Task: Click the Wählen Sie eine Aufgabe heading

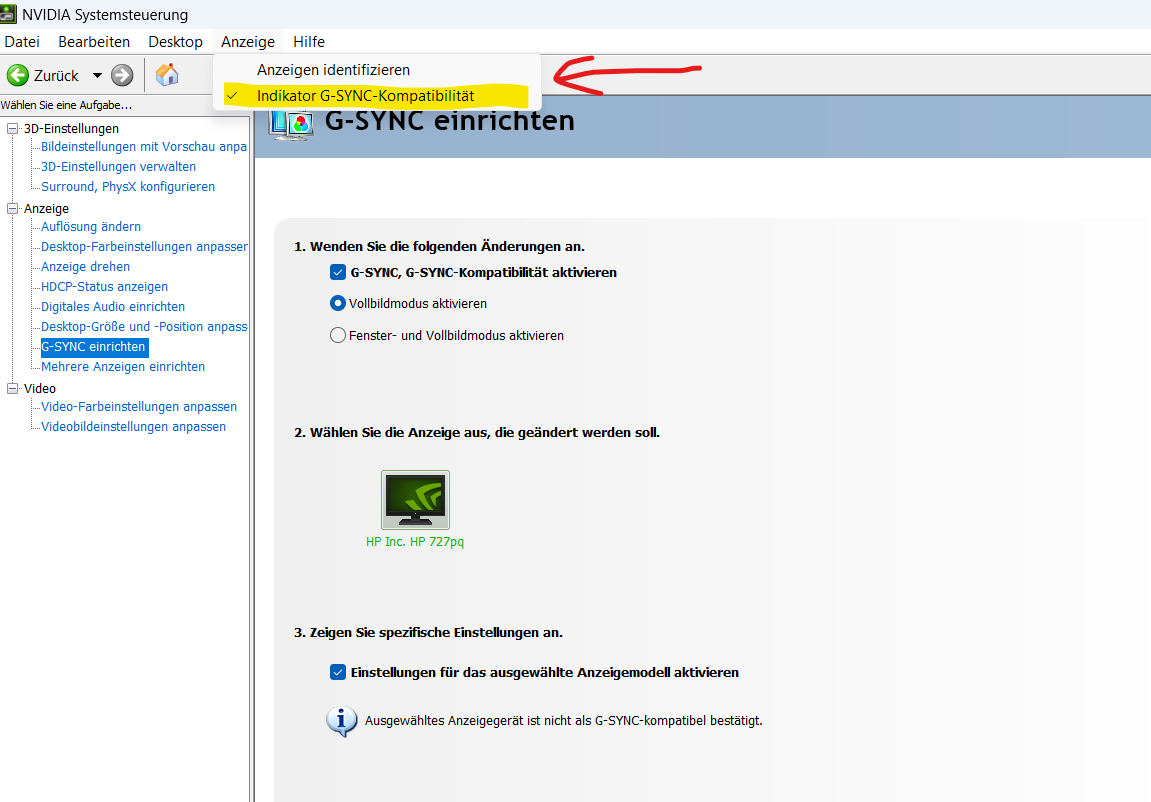Action: (x=66, y=105)
